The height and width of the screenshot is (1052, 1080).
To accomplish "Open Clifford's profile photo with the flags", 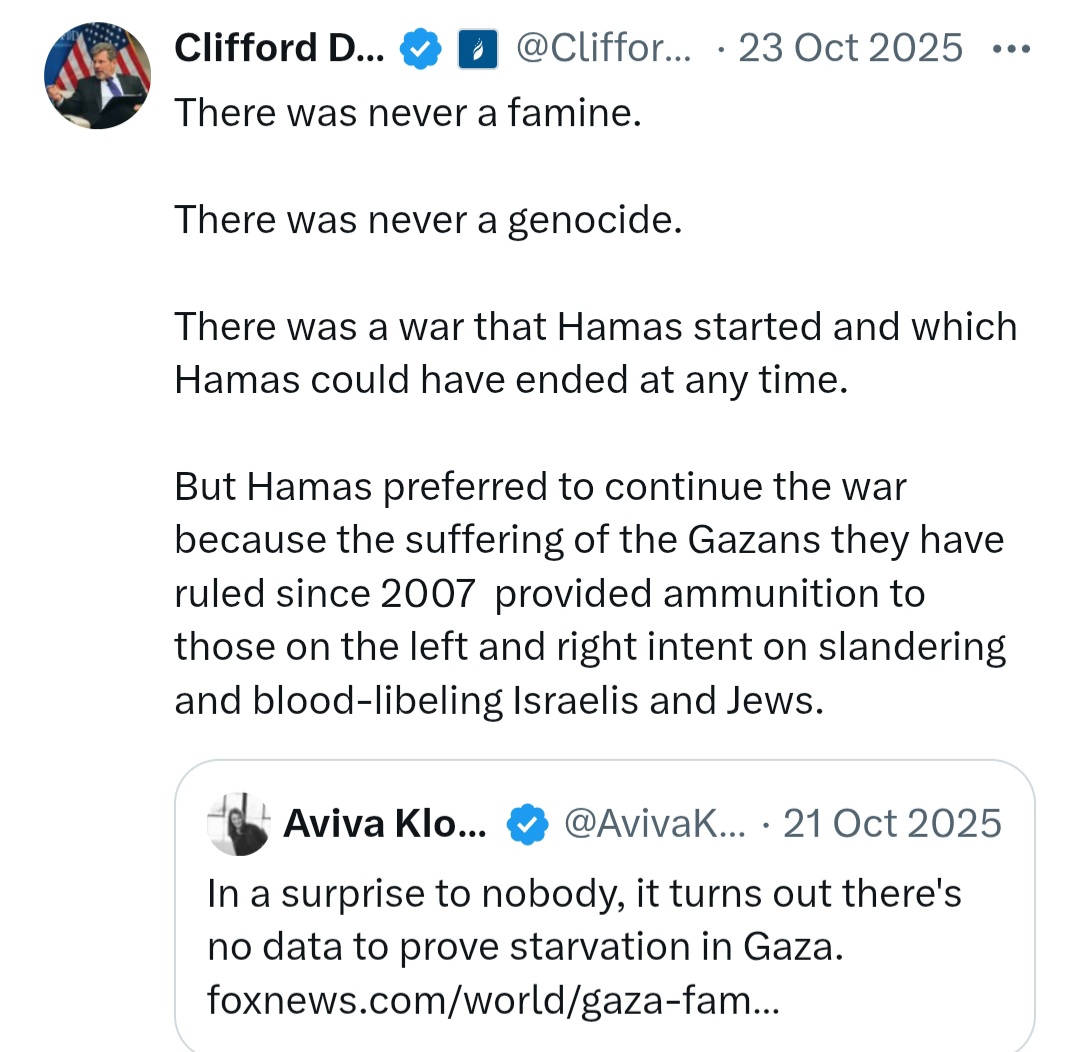I will coord(97,75).
